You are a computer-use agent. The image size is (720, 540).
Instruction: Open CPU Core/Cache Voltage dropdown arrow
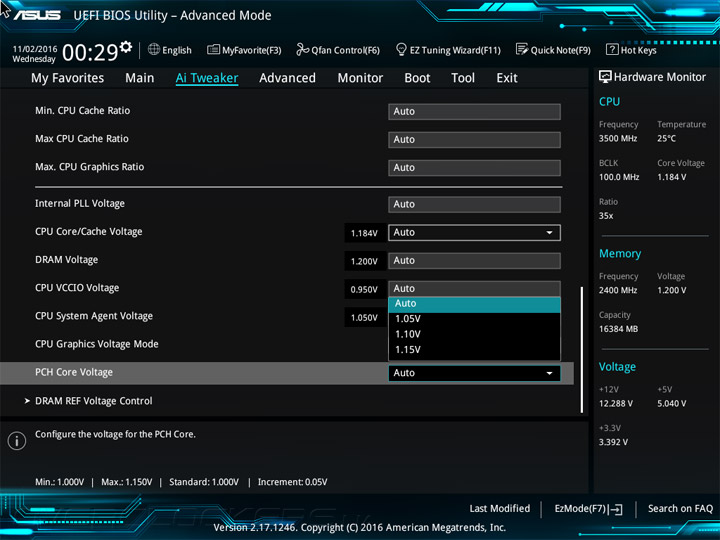click(x=549, y=233)
